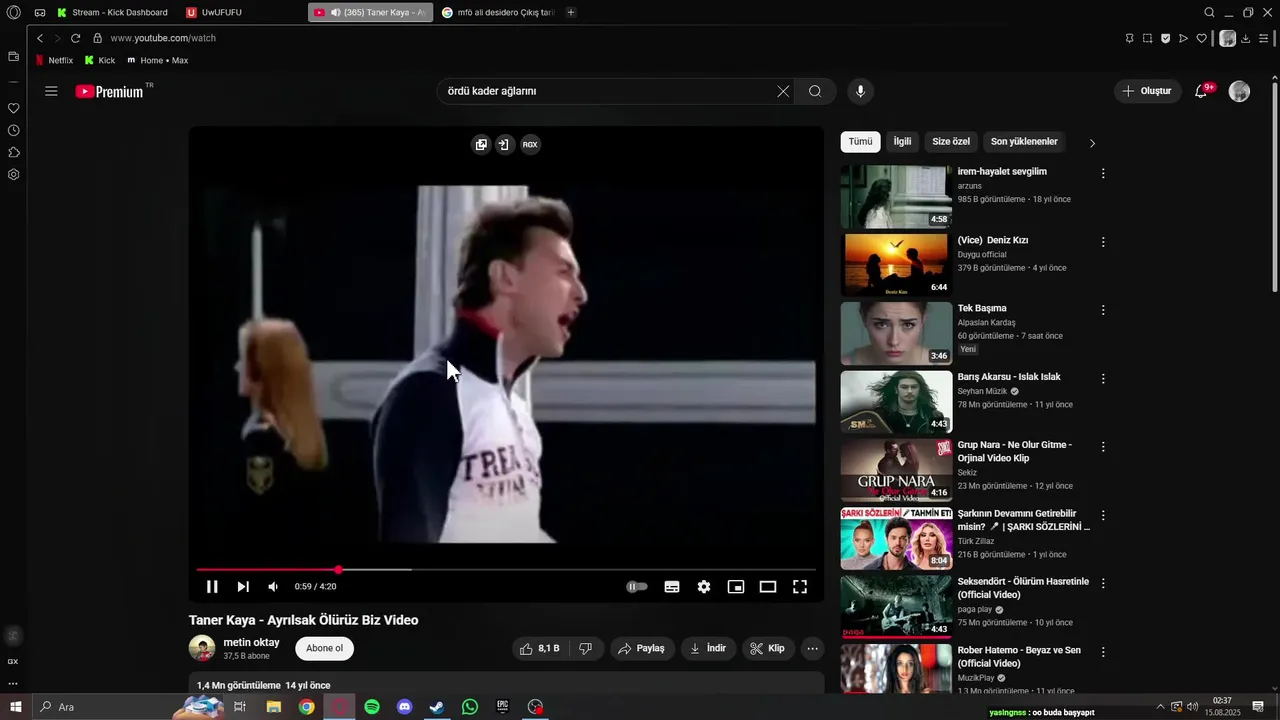Image resolution: width=1280 pixels, height=720 pixels.
Task: Open the Opera sidebar settings gear
Action: click(x=13, y=174)
